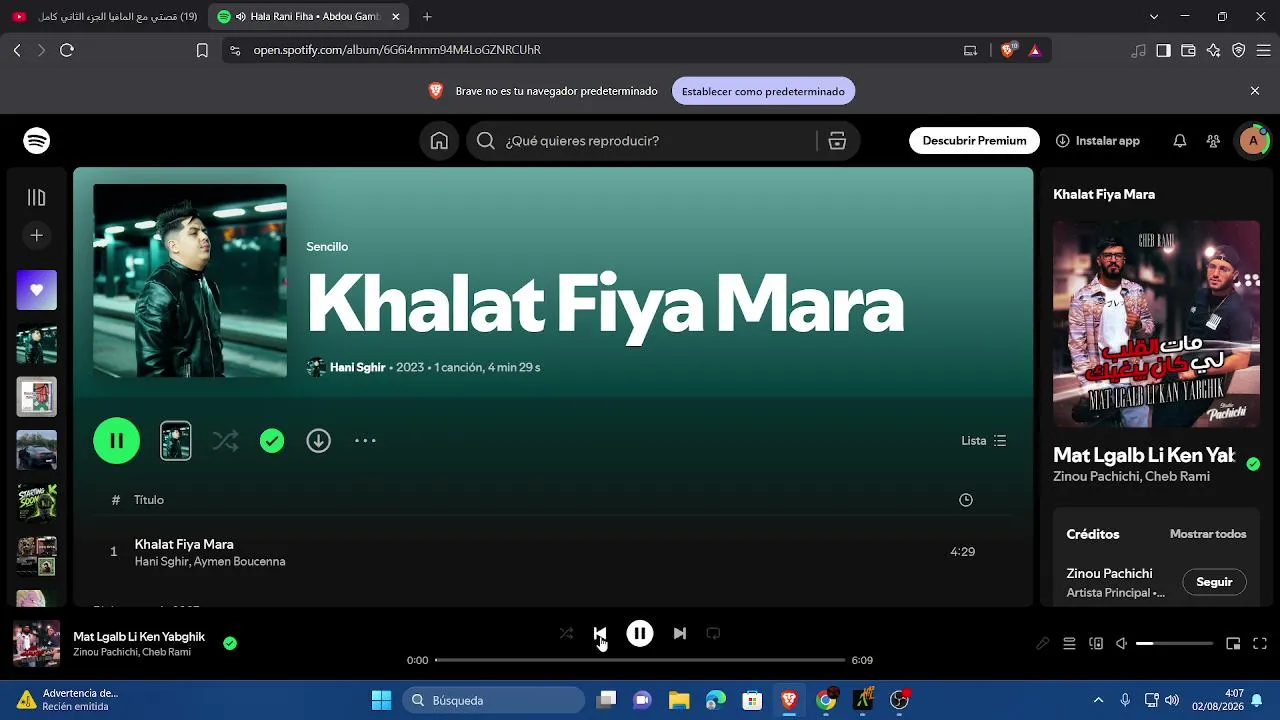Click the Khalat Fiya Mara album cover

[x=190, y=281]
